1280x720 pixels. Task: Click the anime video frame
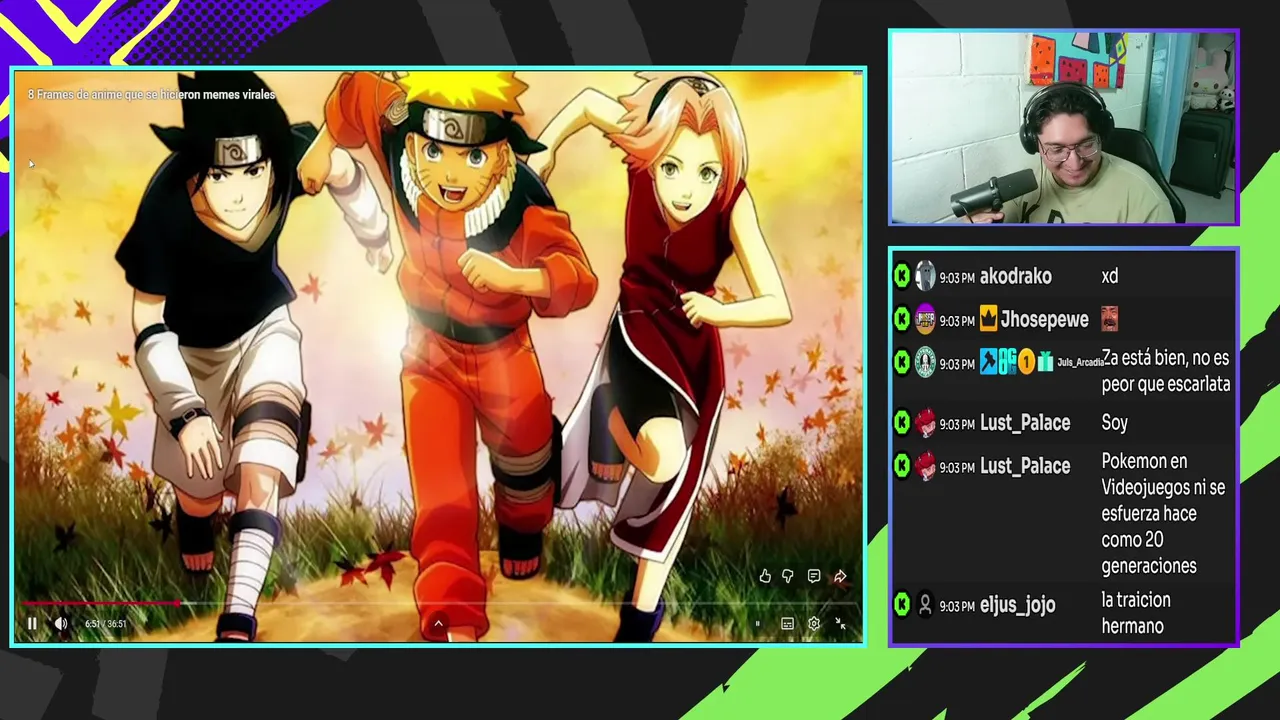pos(438,355)
